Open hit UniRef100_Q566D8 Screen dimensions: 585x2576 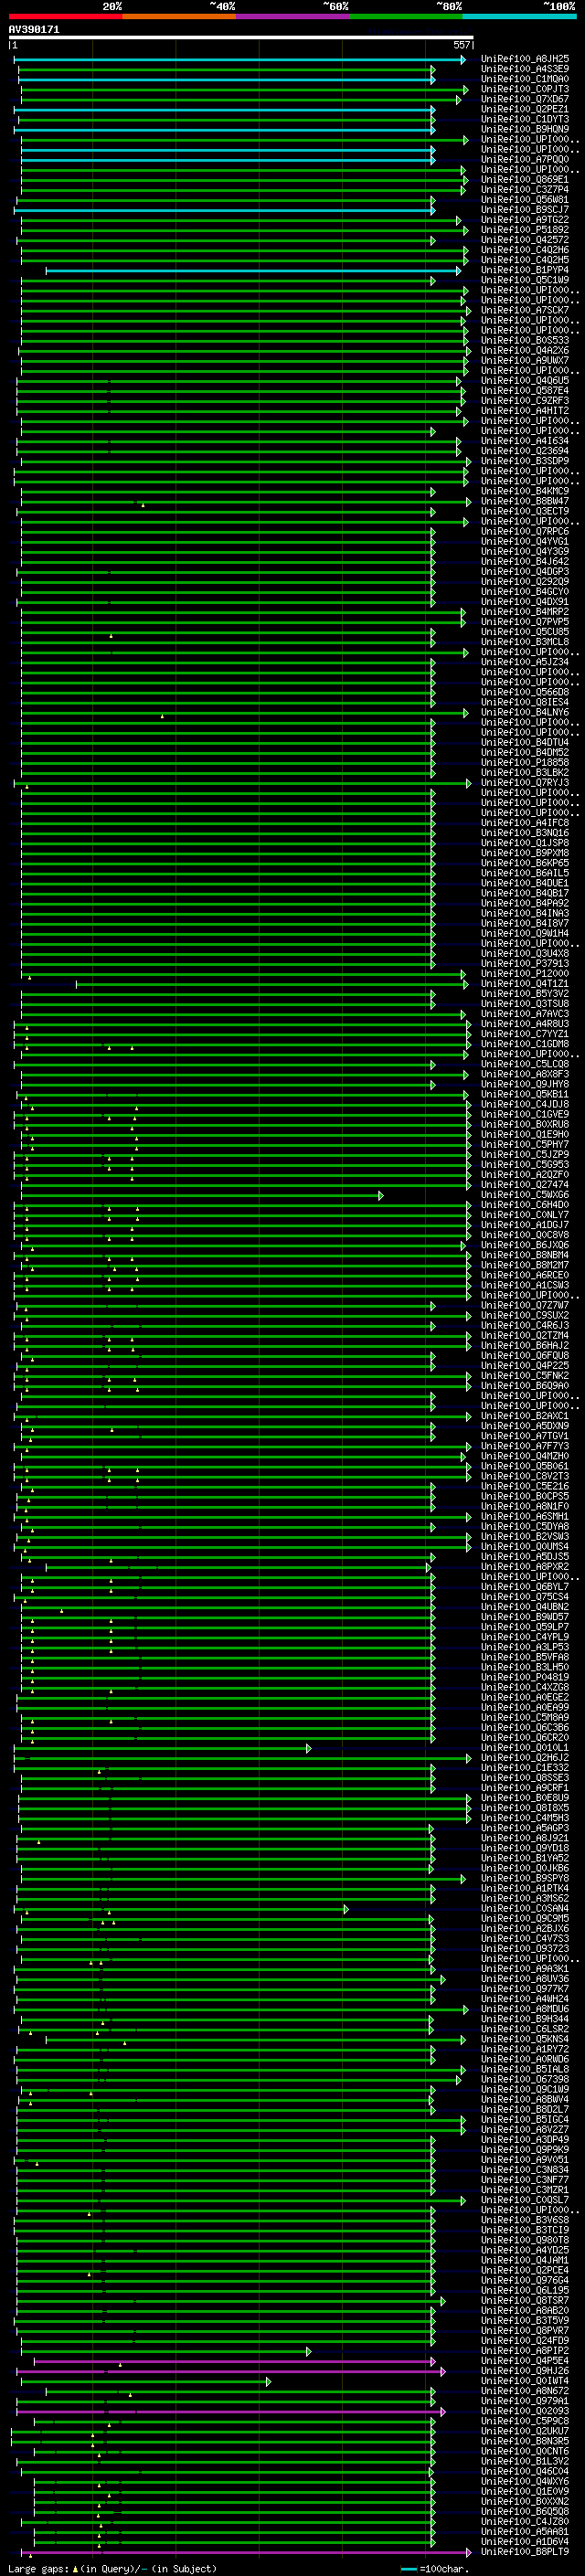coord(525,693)
